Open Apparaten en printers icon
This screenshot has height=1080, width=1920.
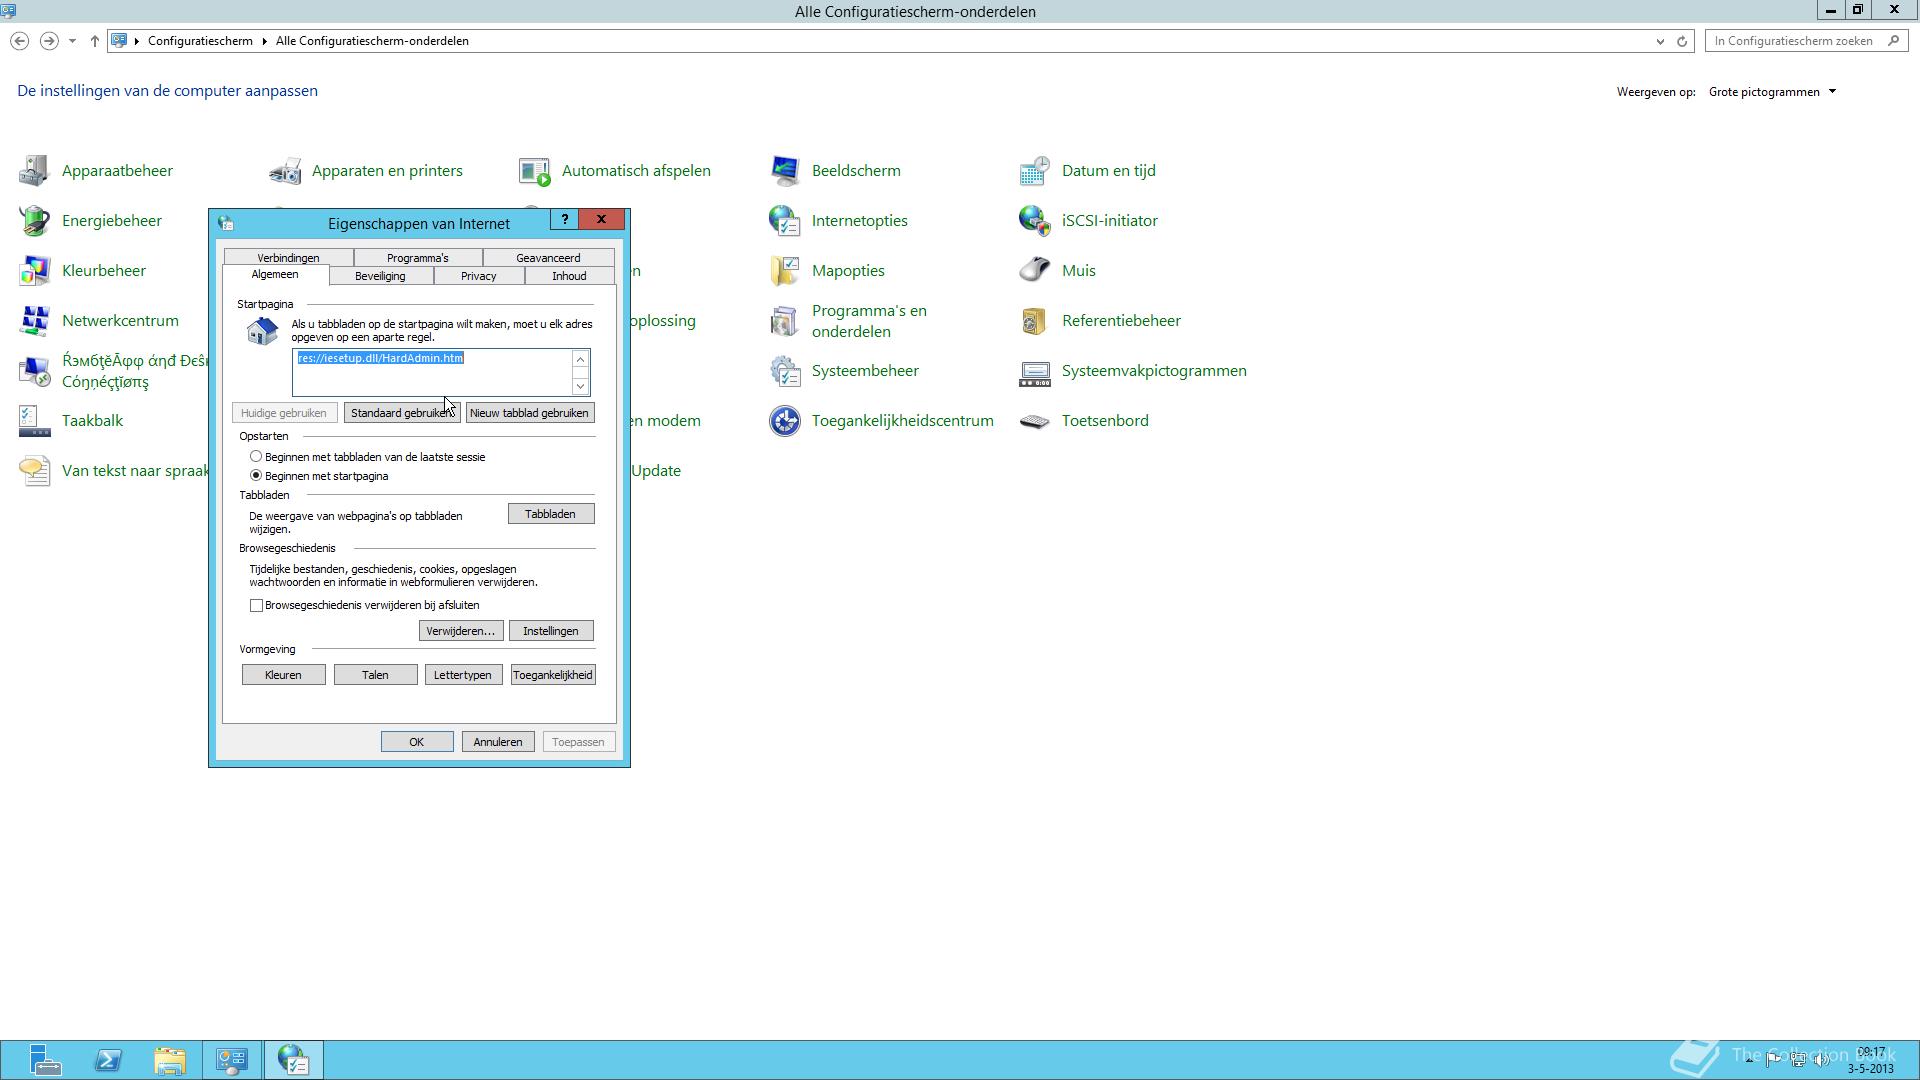coord(285,171)
